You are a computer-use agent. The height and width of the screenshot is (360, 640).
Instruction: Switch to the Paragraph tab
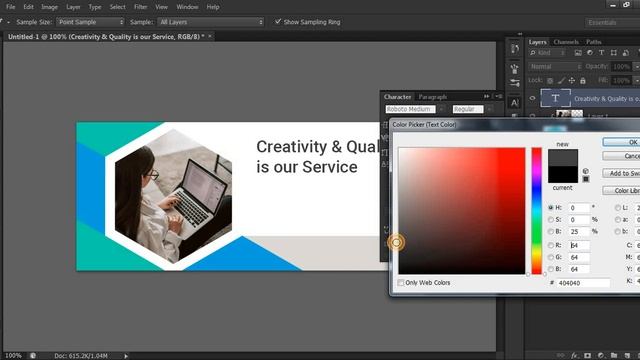pos(432,97)
